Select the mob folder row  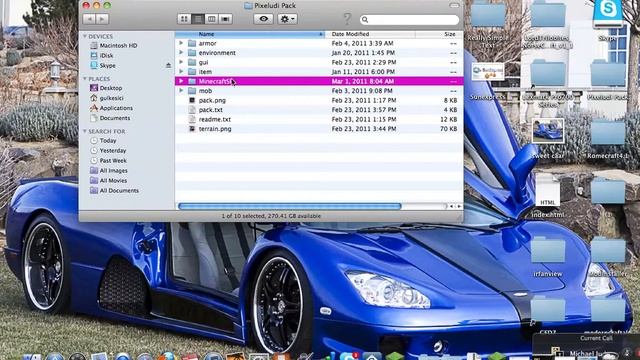point(319,91)
